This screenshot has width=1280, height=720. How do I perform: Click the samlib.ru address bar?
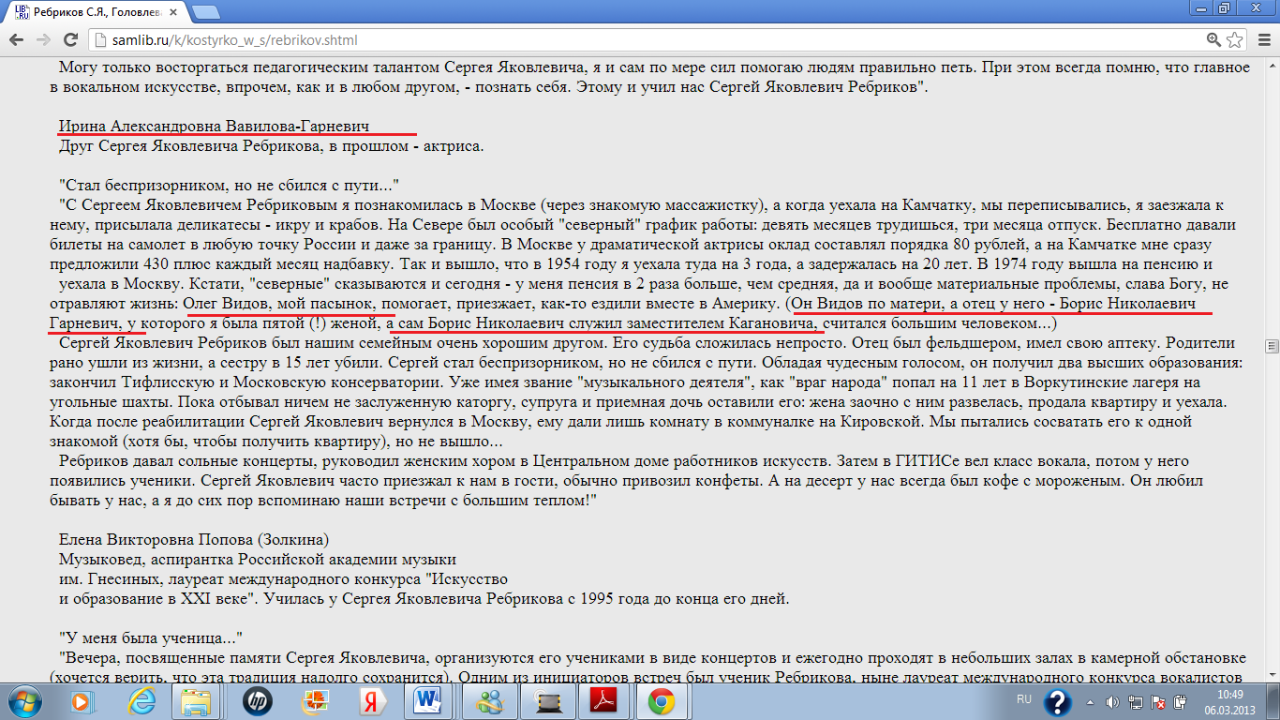point(640,40)
